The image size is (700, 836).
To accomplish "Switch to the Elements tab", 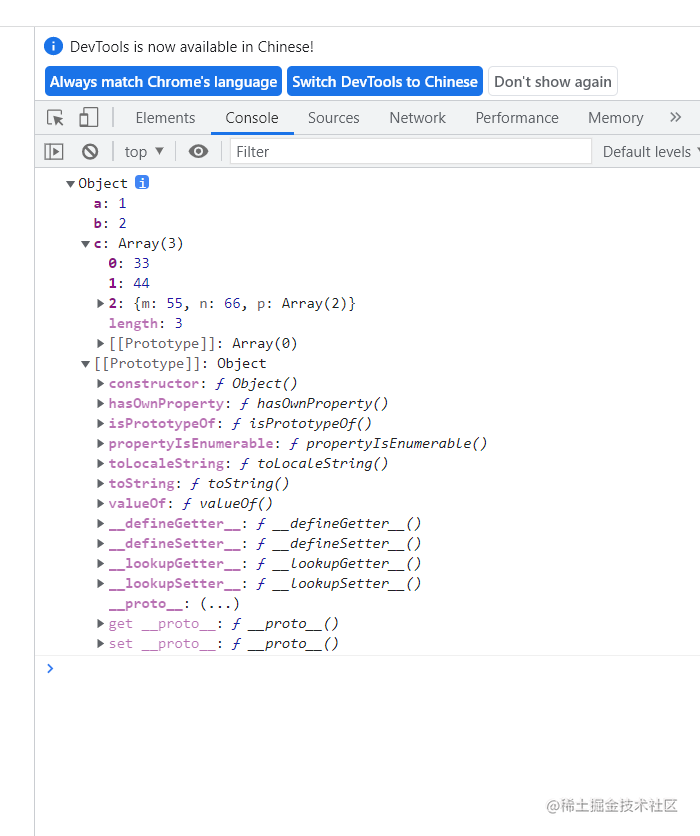I will (x=165, y=117).
